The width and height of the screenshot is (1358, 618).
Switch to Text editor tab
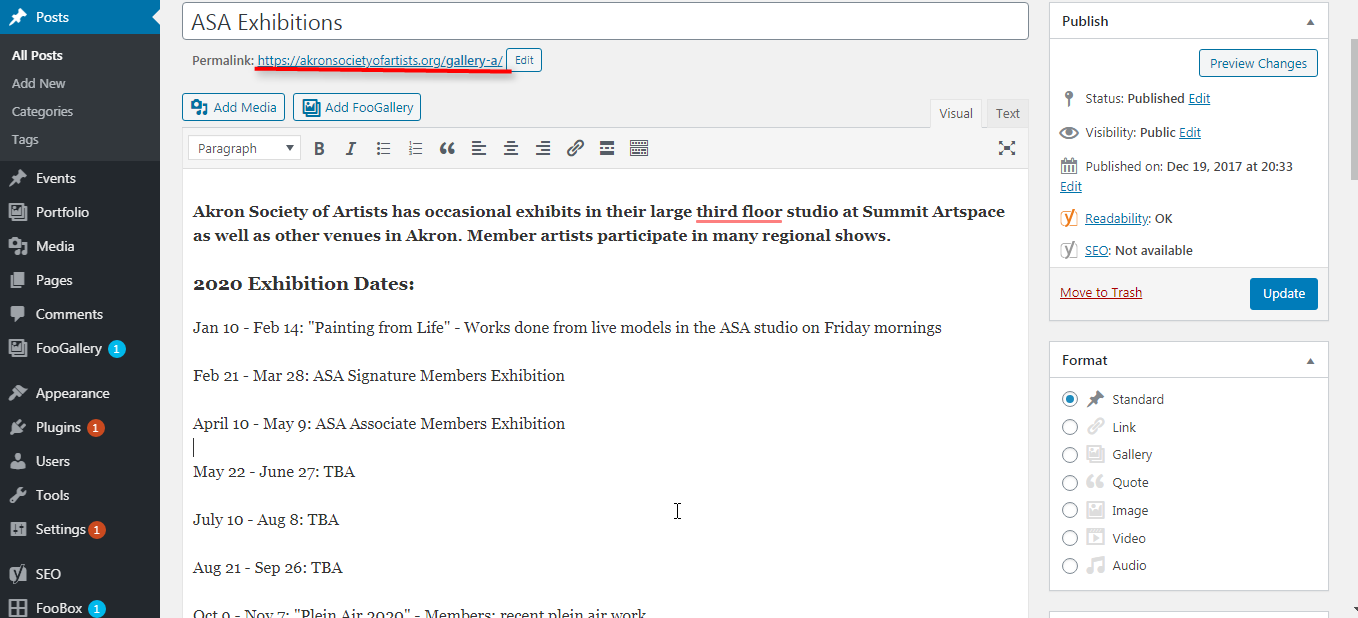click(x=1008, y=113)
